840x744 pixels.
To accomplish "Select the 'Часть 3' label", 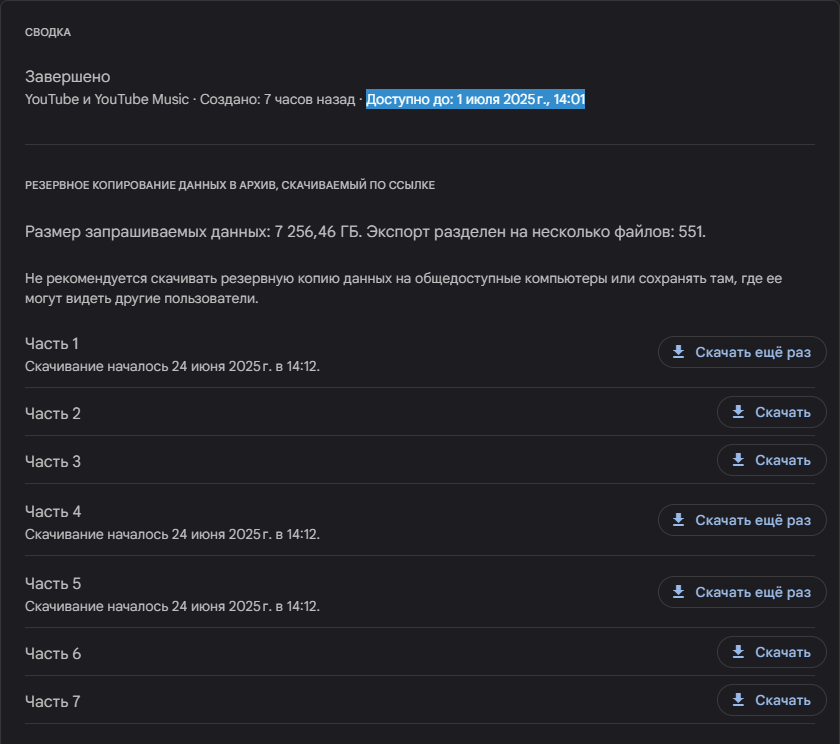I will click(53, 462).
